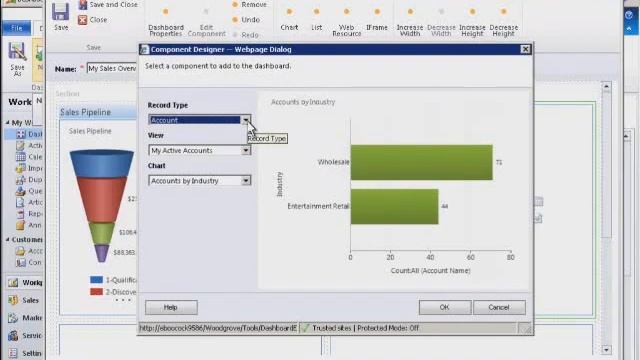Click the Save icon in the ribbon
The image size is (640, 360).
[60, 16]
